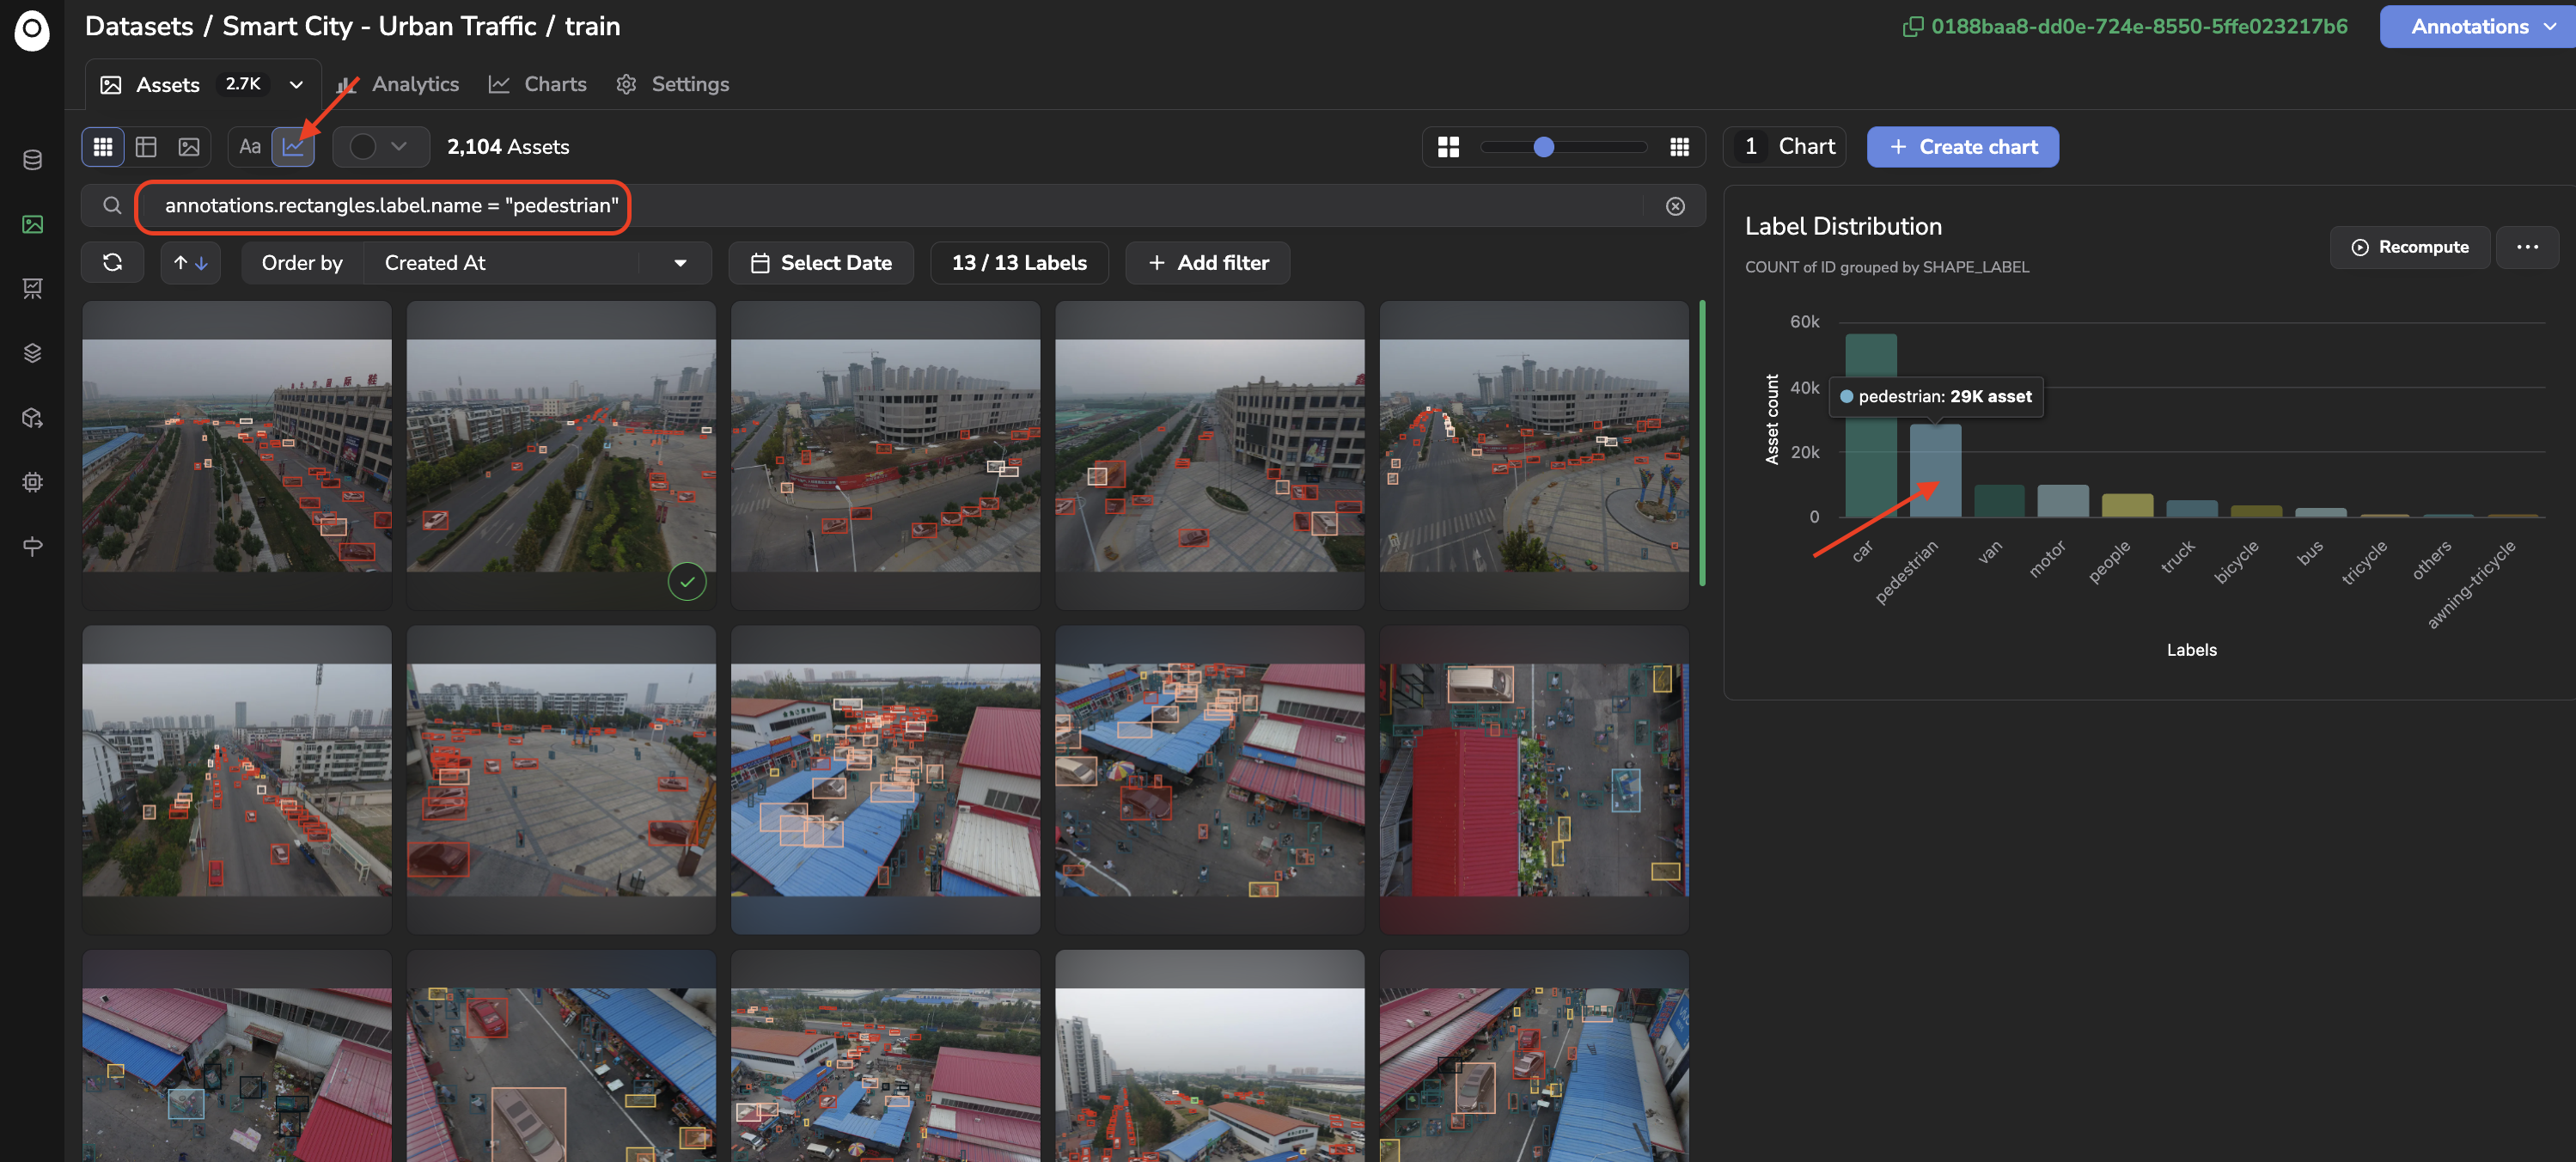Click the plus icon on Create chart
This screenshot has width=2576, height=1162.
1897,147
